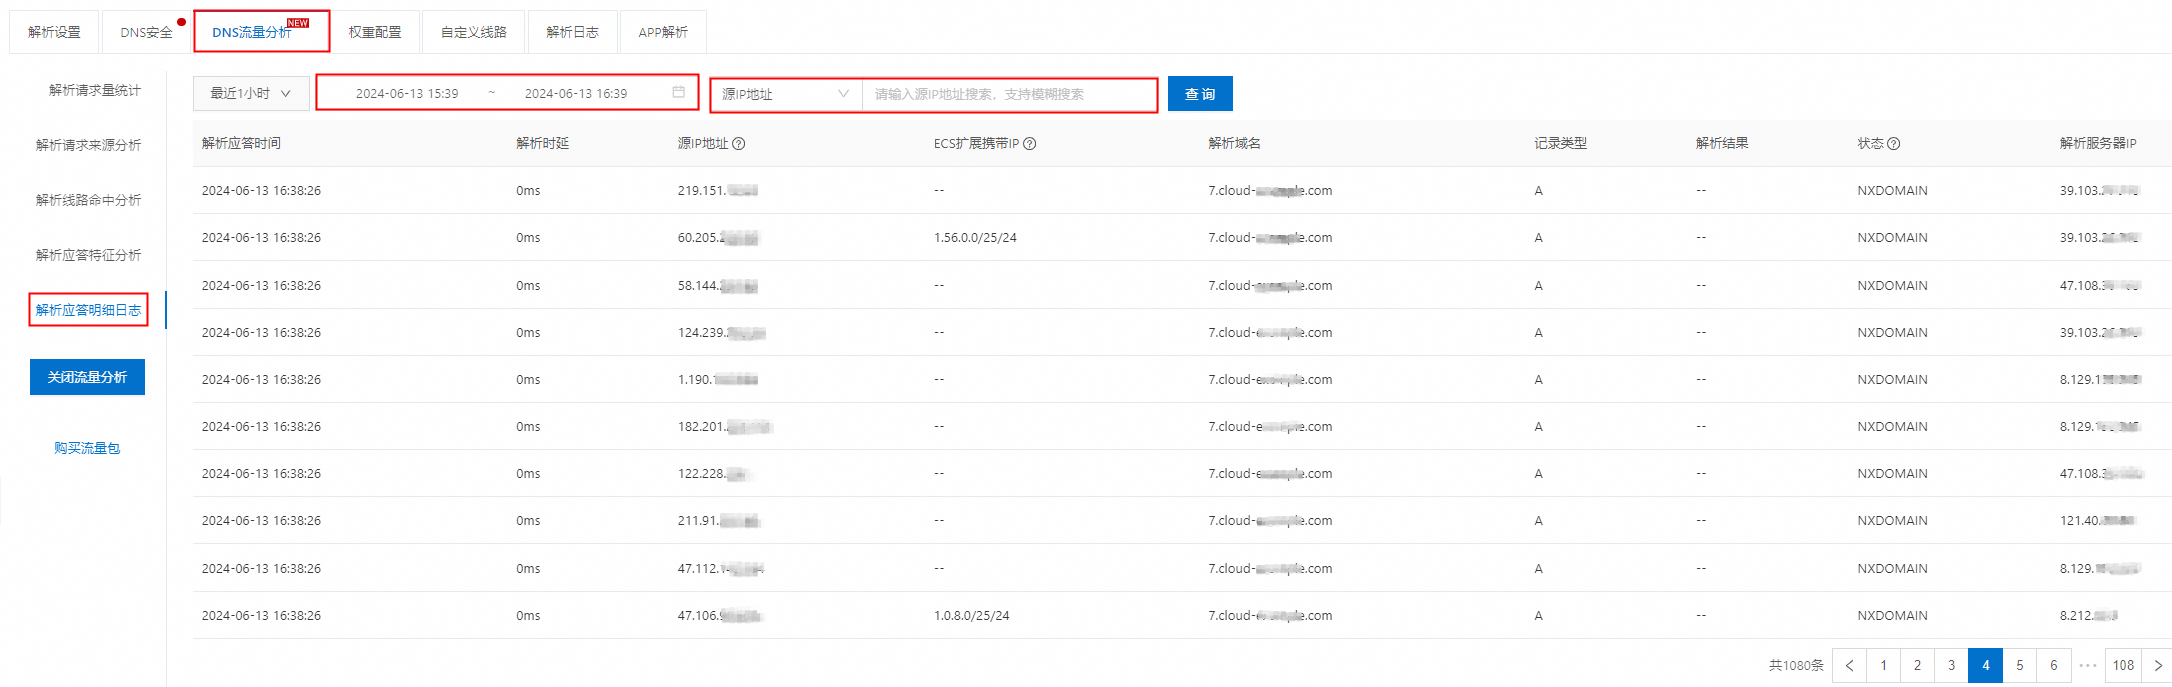Go to page 3 in pagination
The image size is (2172, 687).
pos(1951,665)
